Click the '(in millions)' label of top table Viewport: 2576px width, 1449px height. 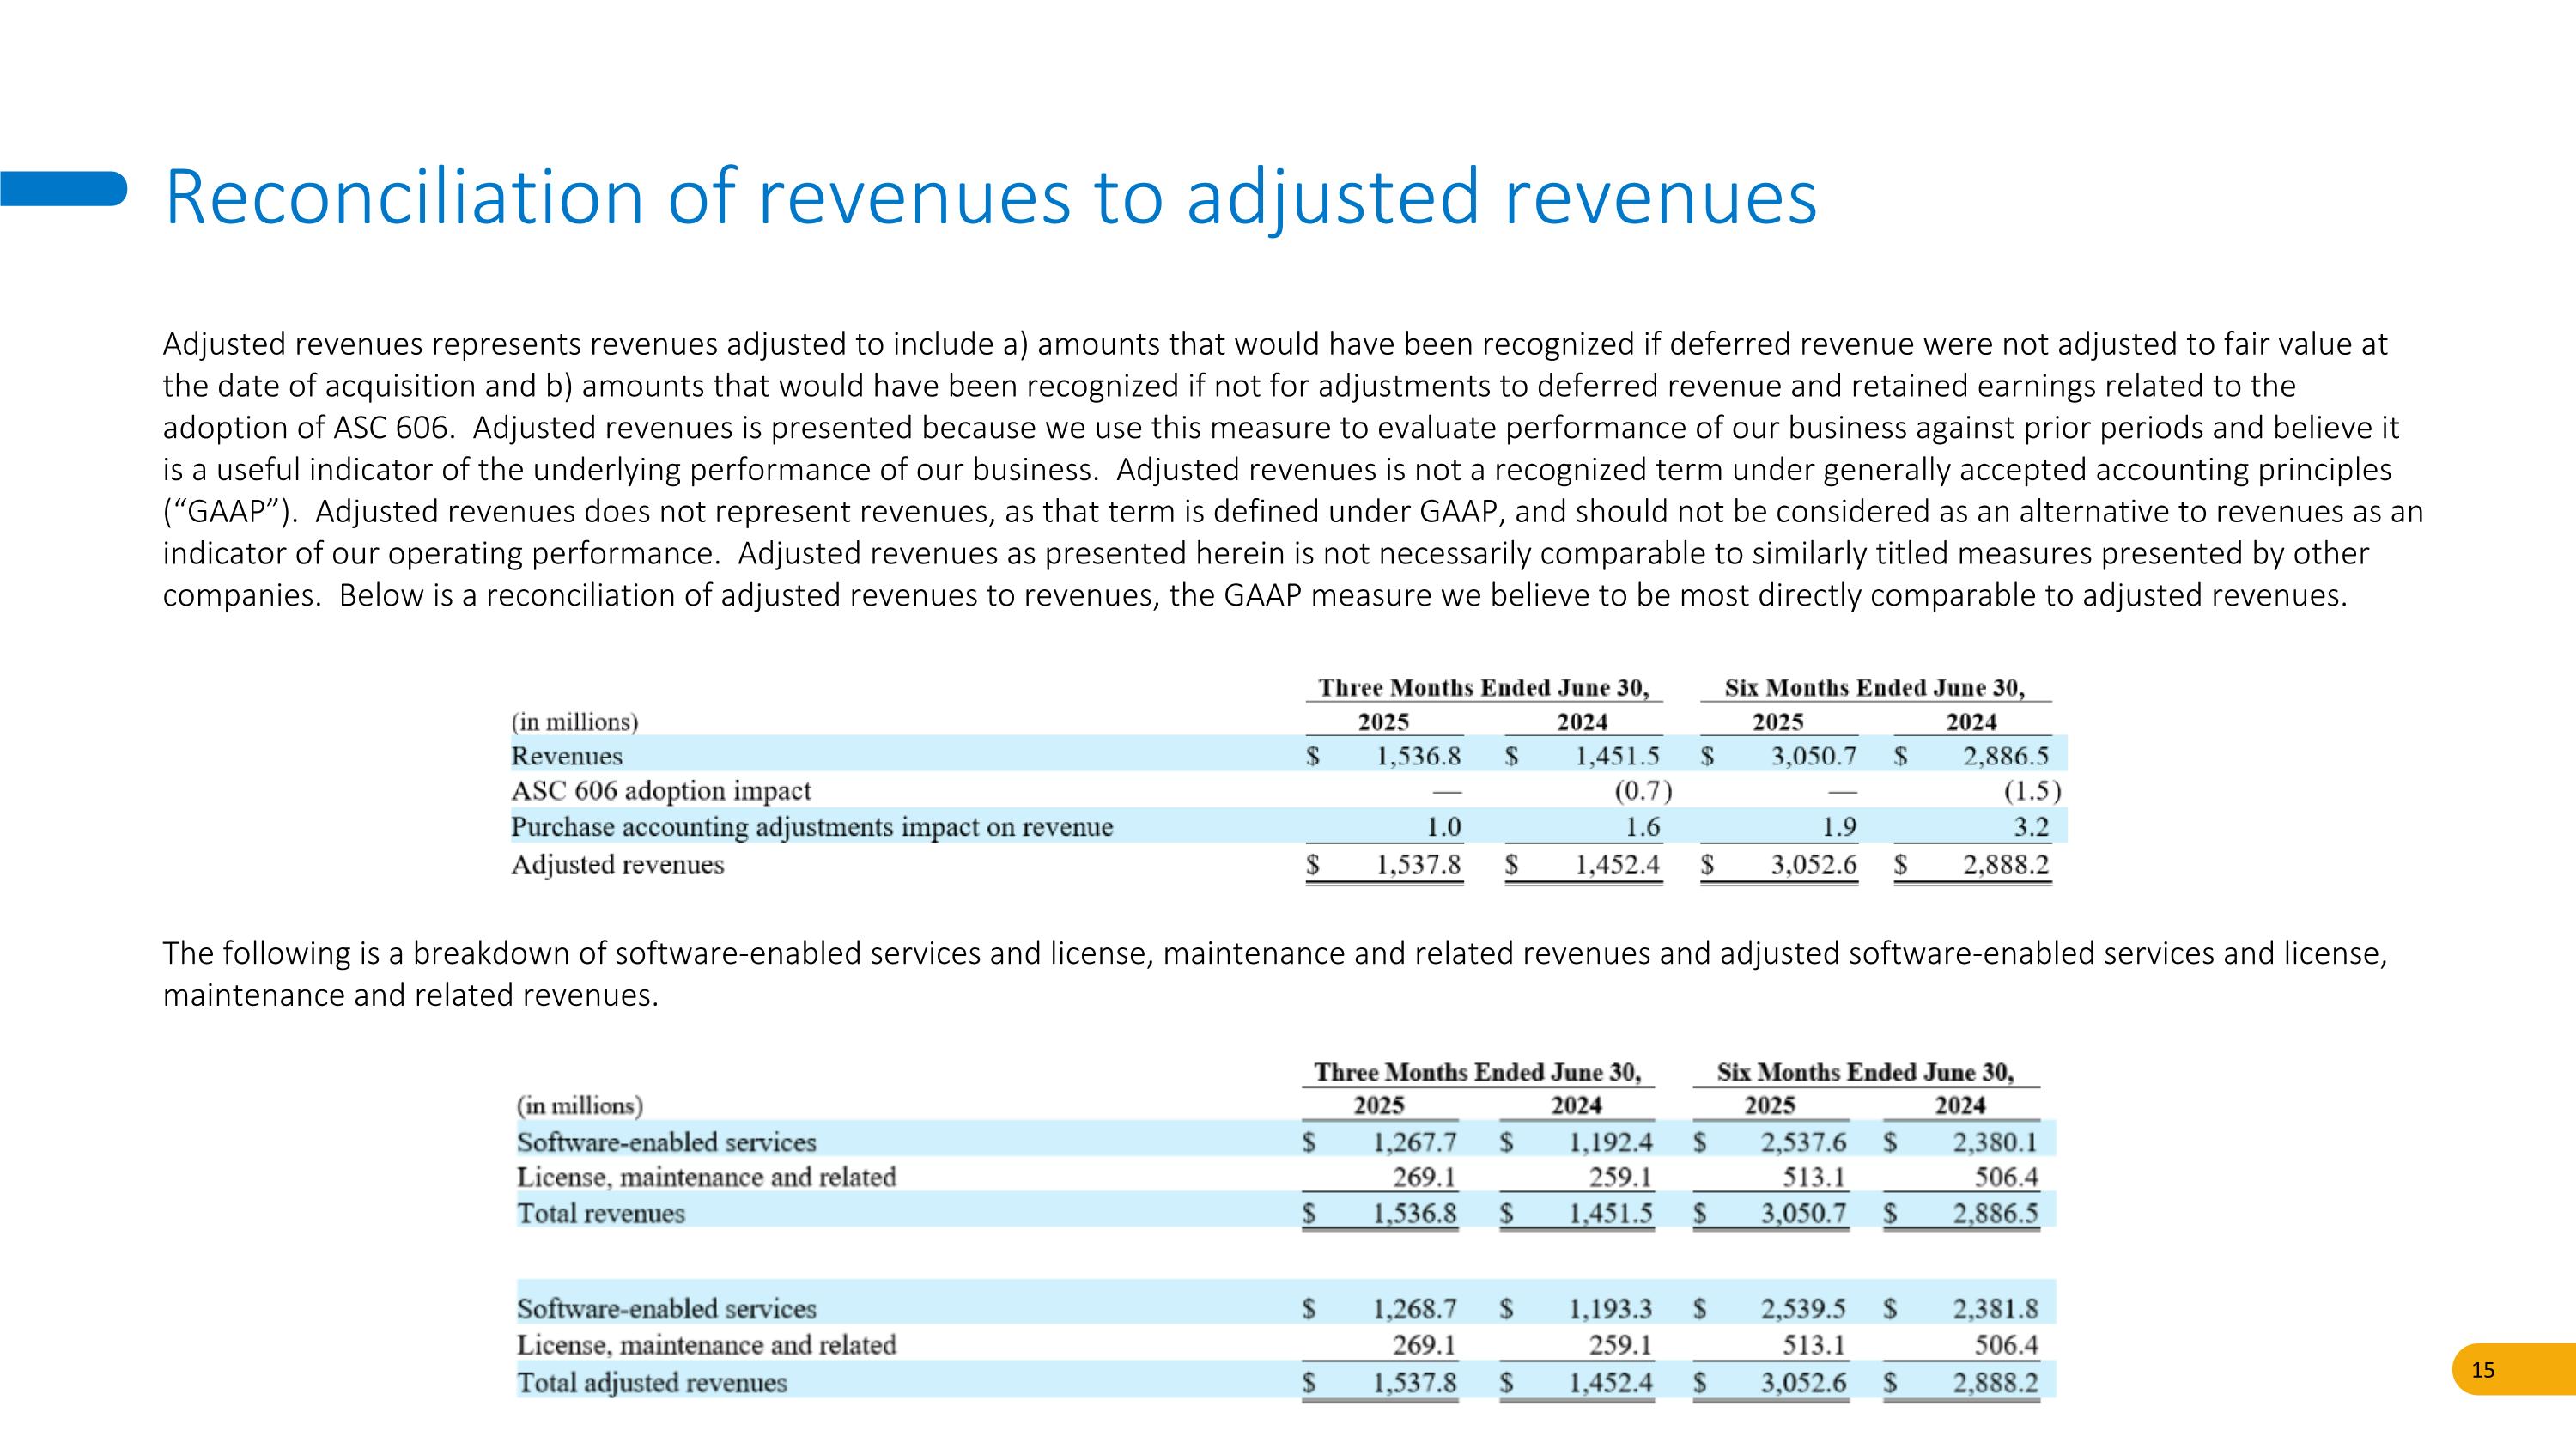point(574,722)
